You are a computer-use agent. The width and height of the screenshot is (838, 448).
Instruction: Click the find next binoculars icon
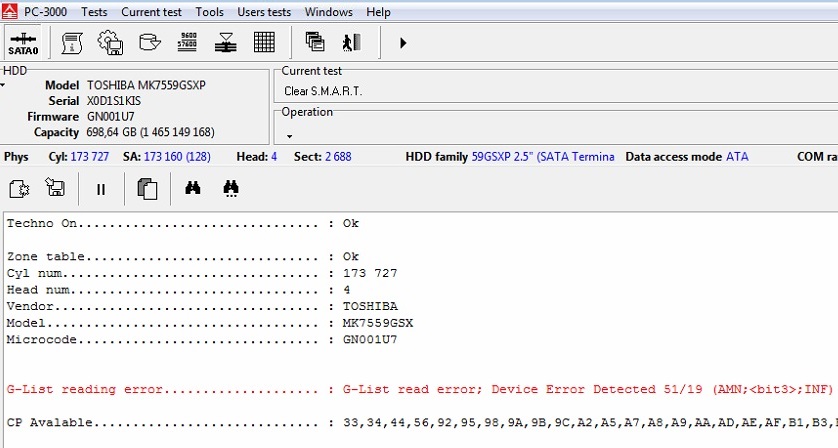point(231,188)
